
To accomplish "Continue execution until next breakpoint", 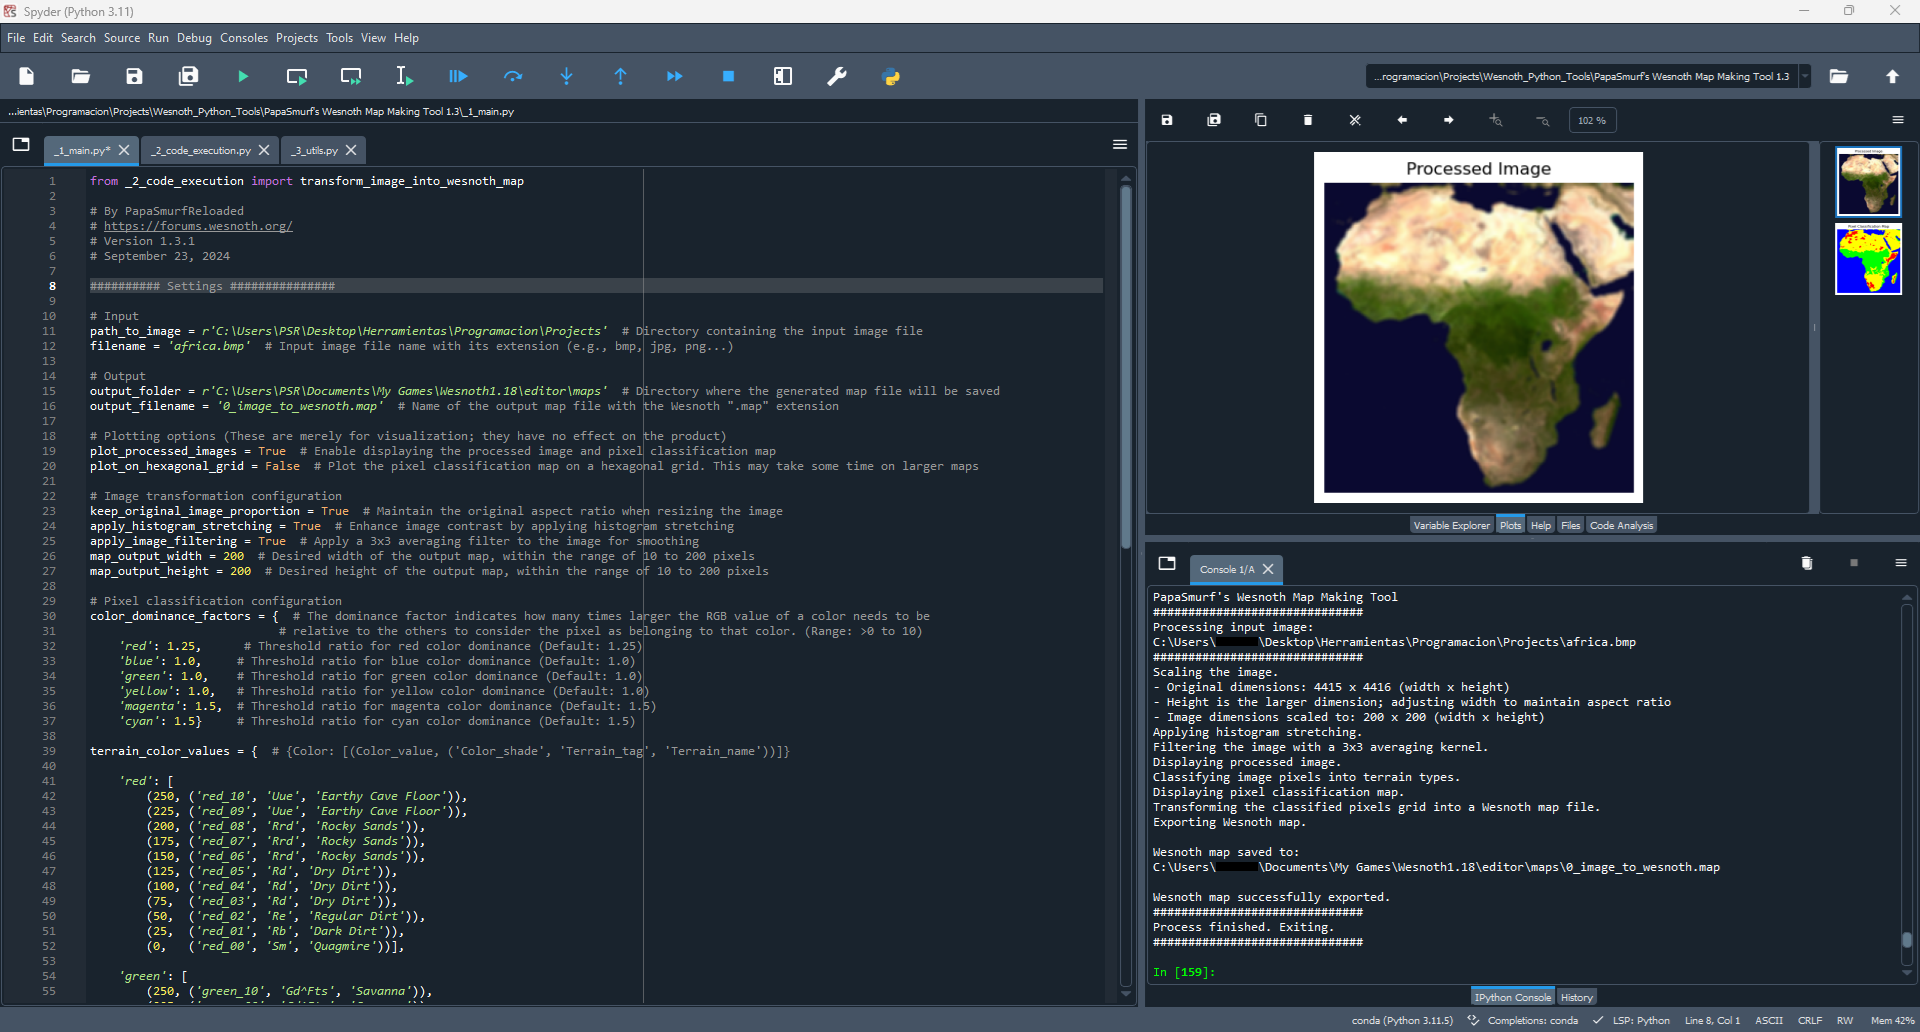I will click(675, 76).
